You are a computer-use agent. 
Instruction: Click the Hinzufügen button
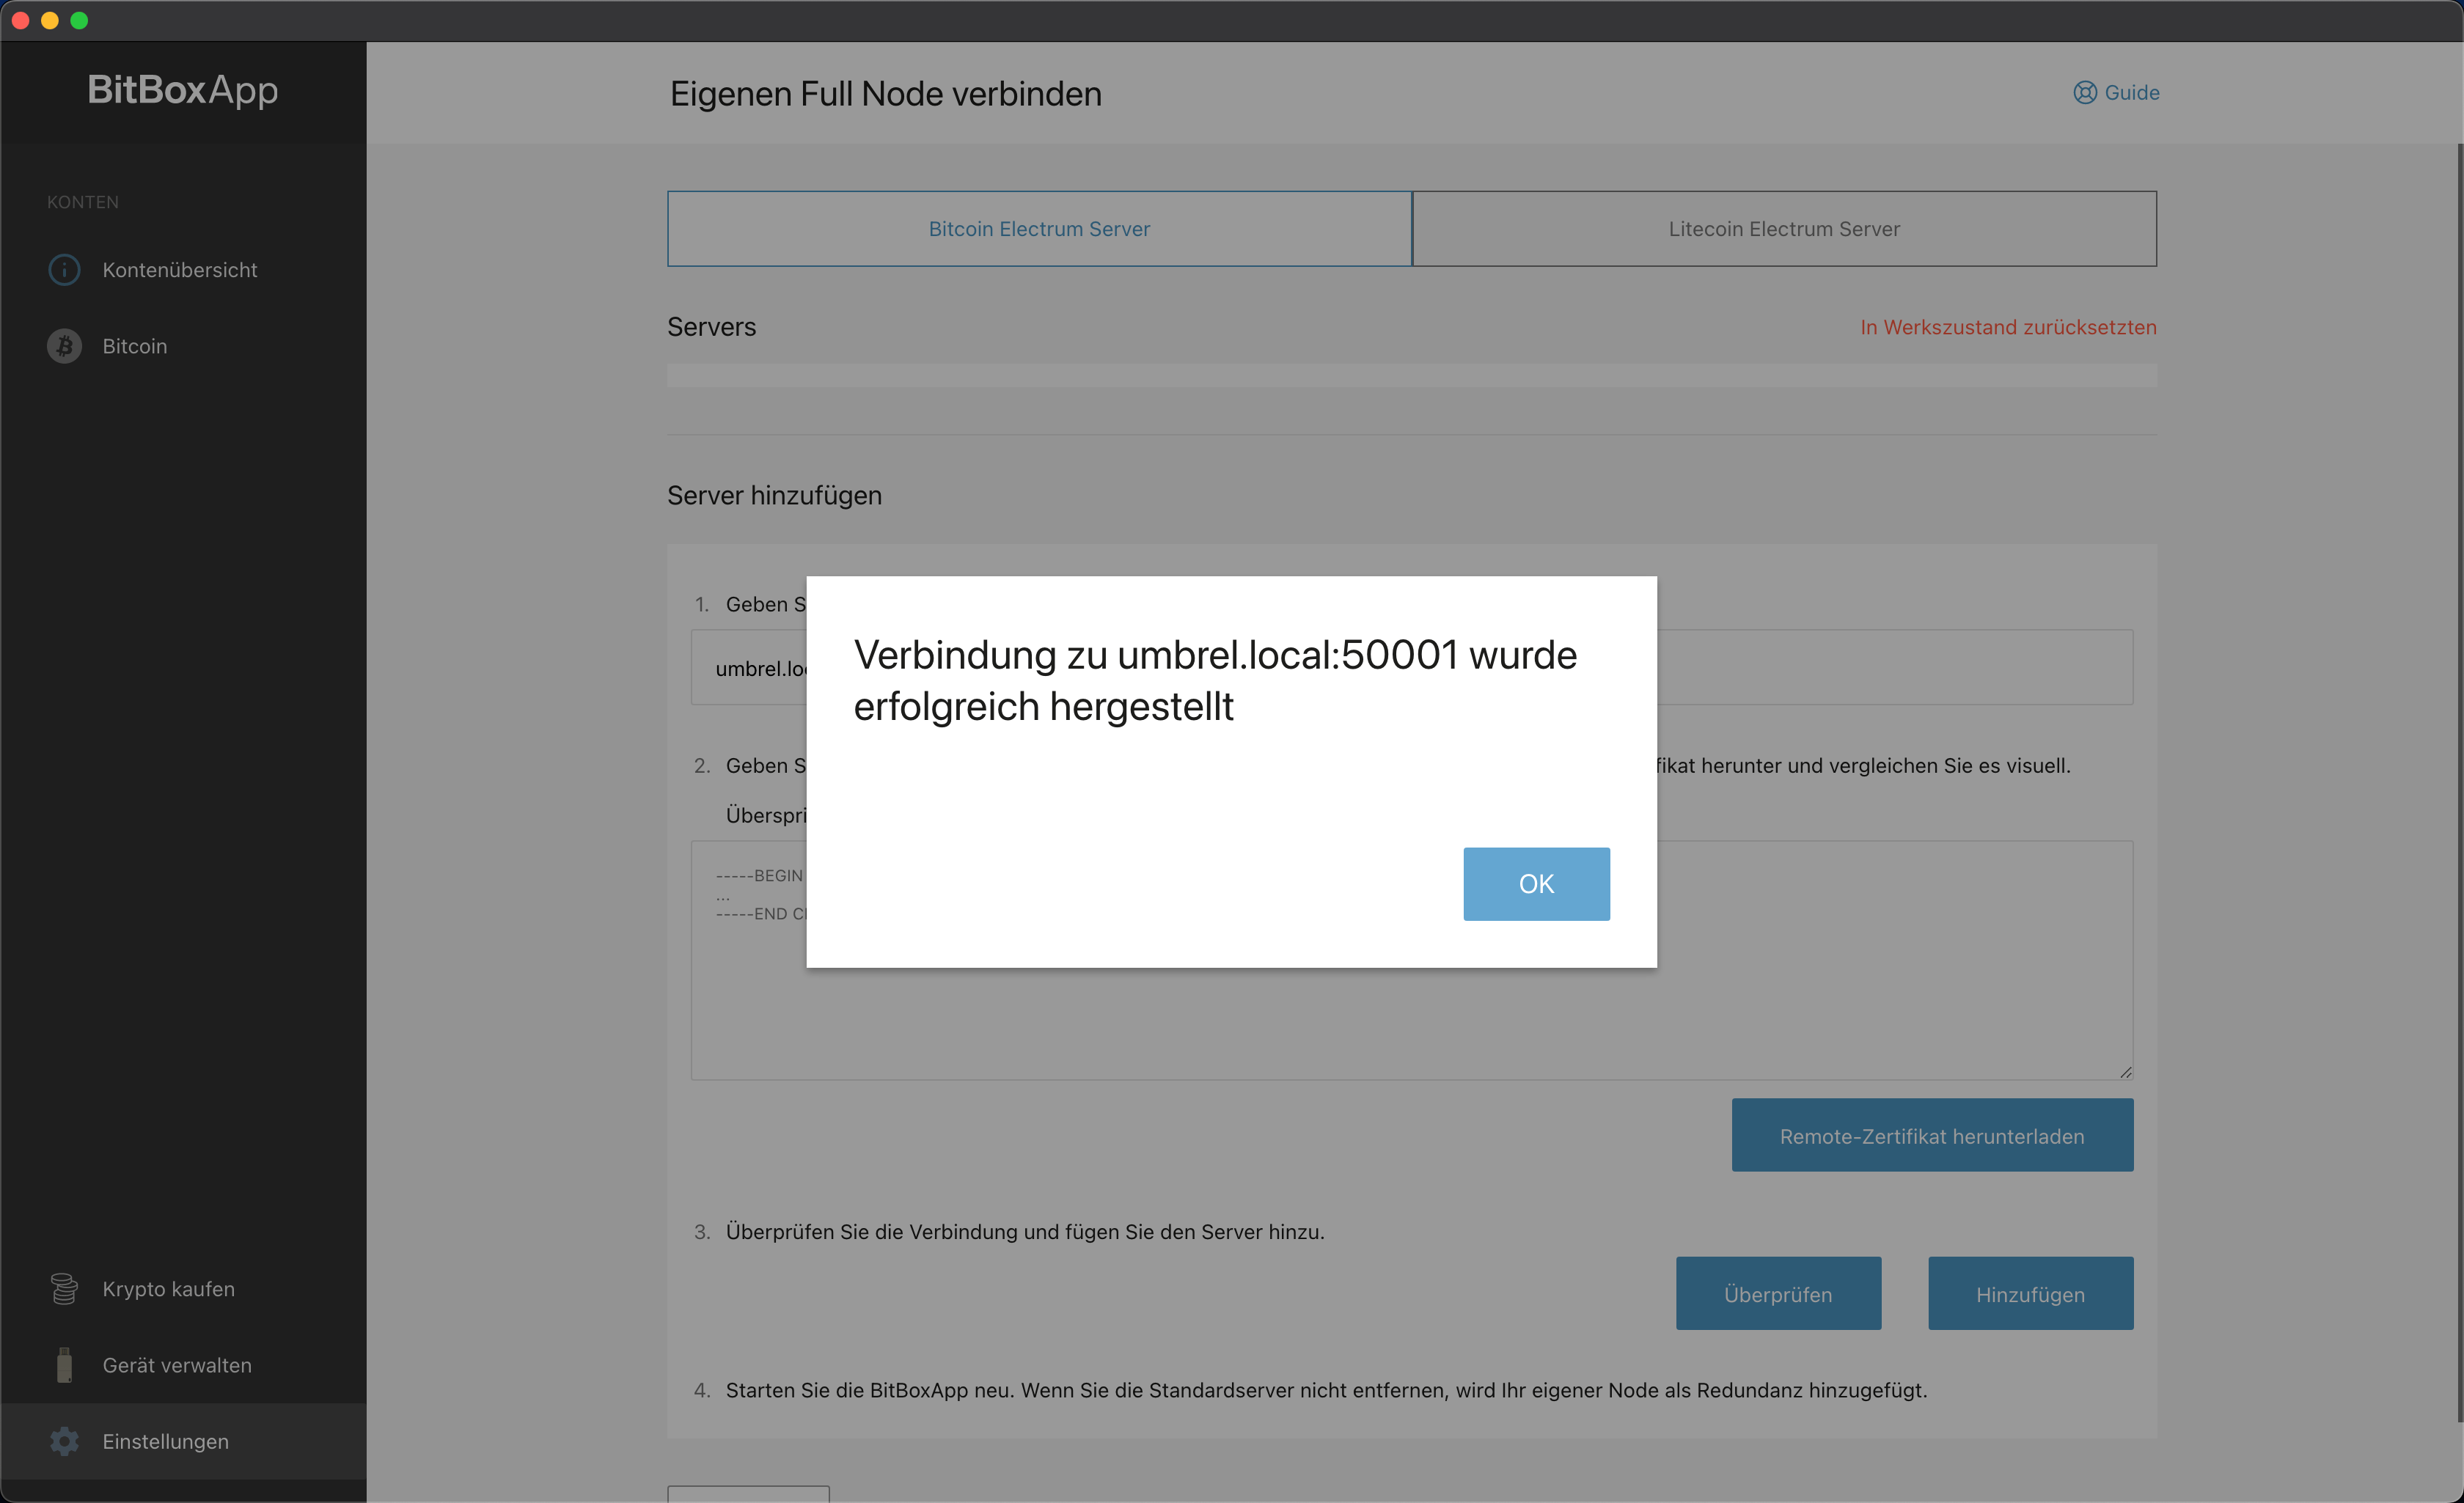point(2030,1294)
